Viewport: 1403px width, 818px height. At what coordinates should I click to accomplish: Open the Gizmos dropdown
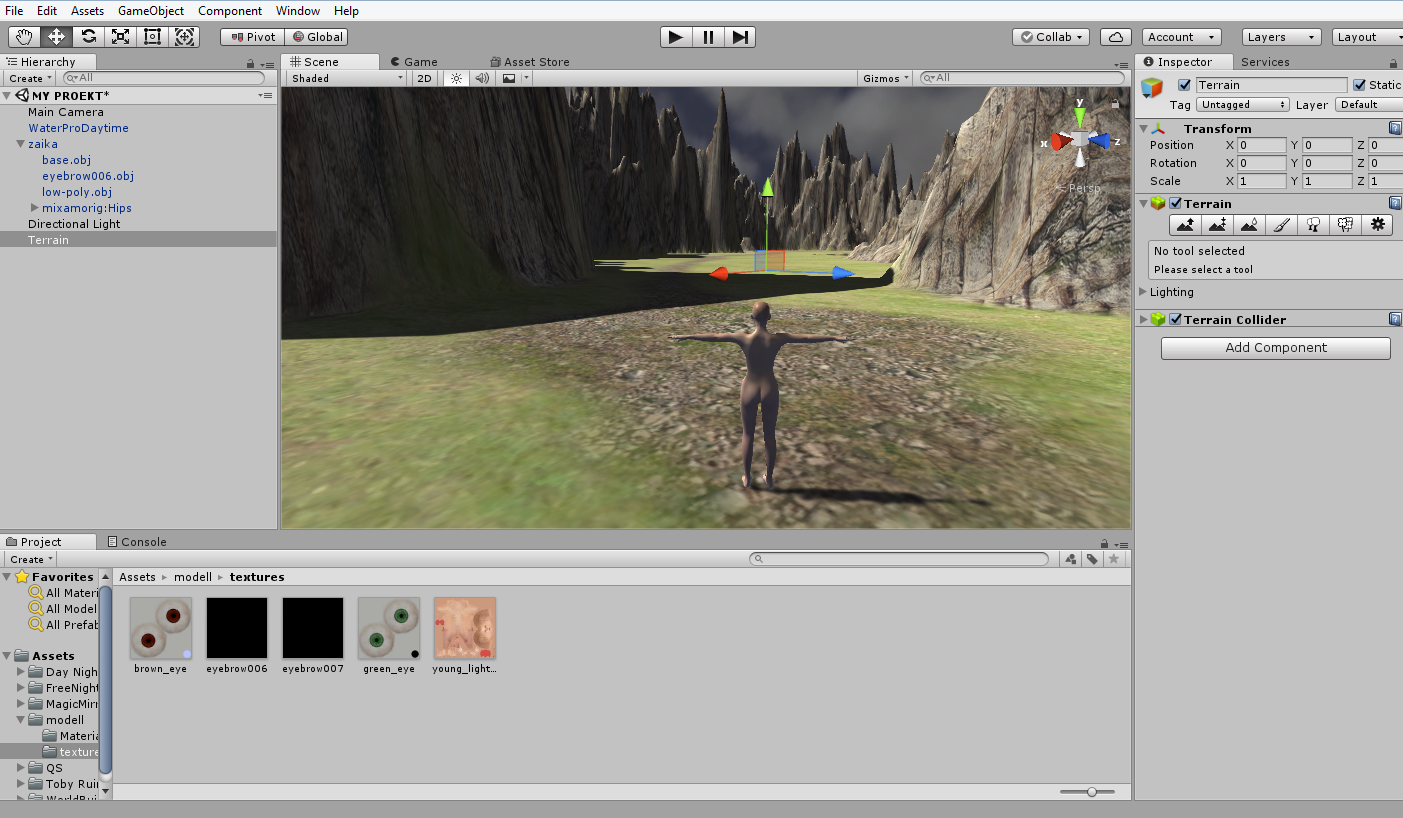887,78
